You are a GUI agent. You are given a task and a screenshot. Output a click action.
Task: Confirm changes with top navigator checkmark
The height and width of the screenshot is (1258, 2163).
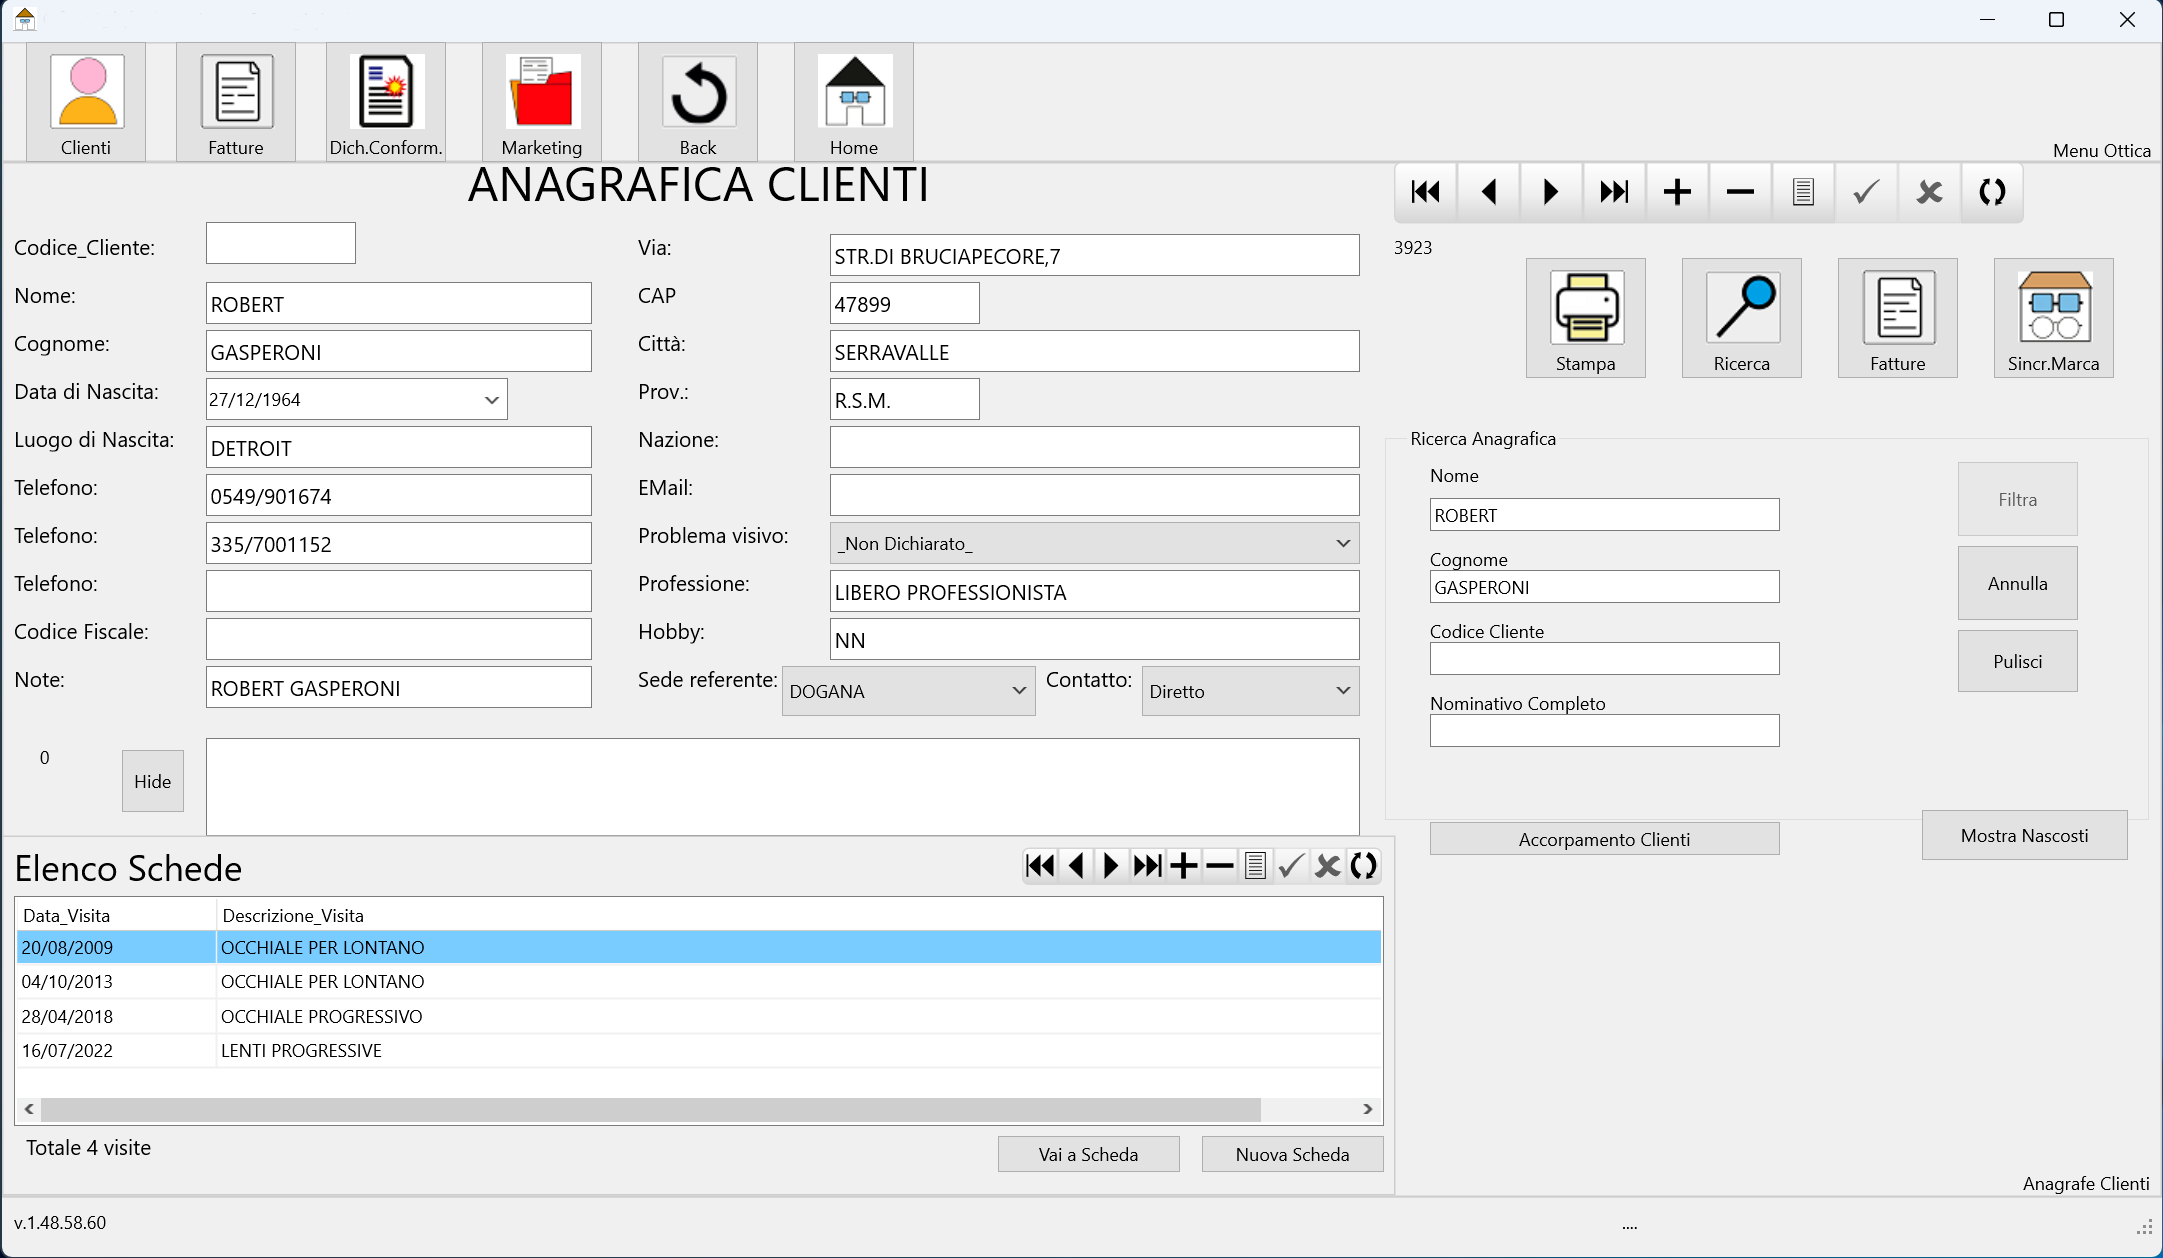click(1866, 191)
